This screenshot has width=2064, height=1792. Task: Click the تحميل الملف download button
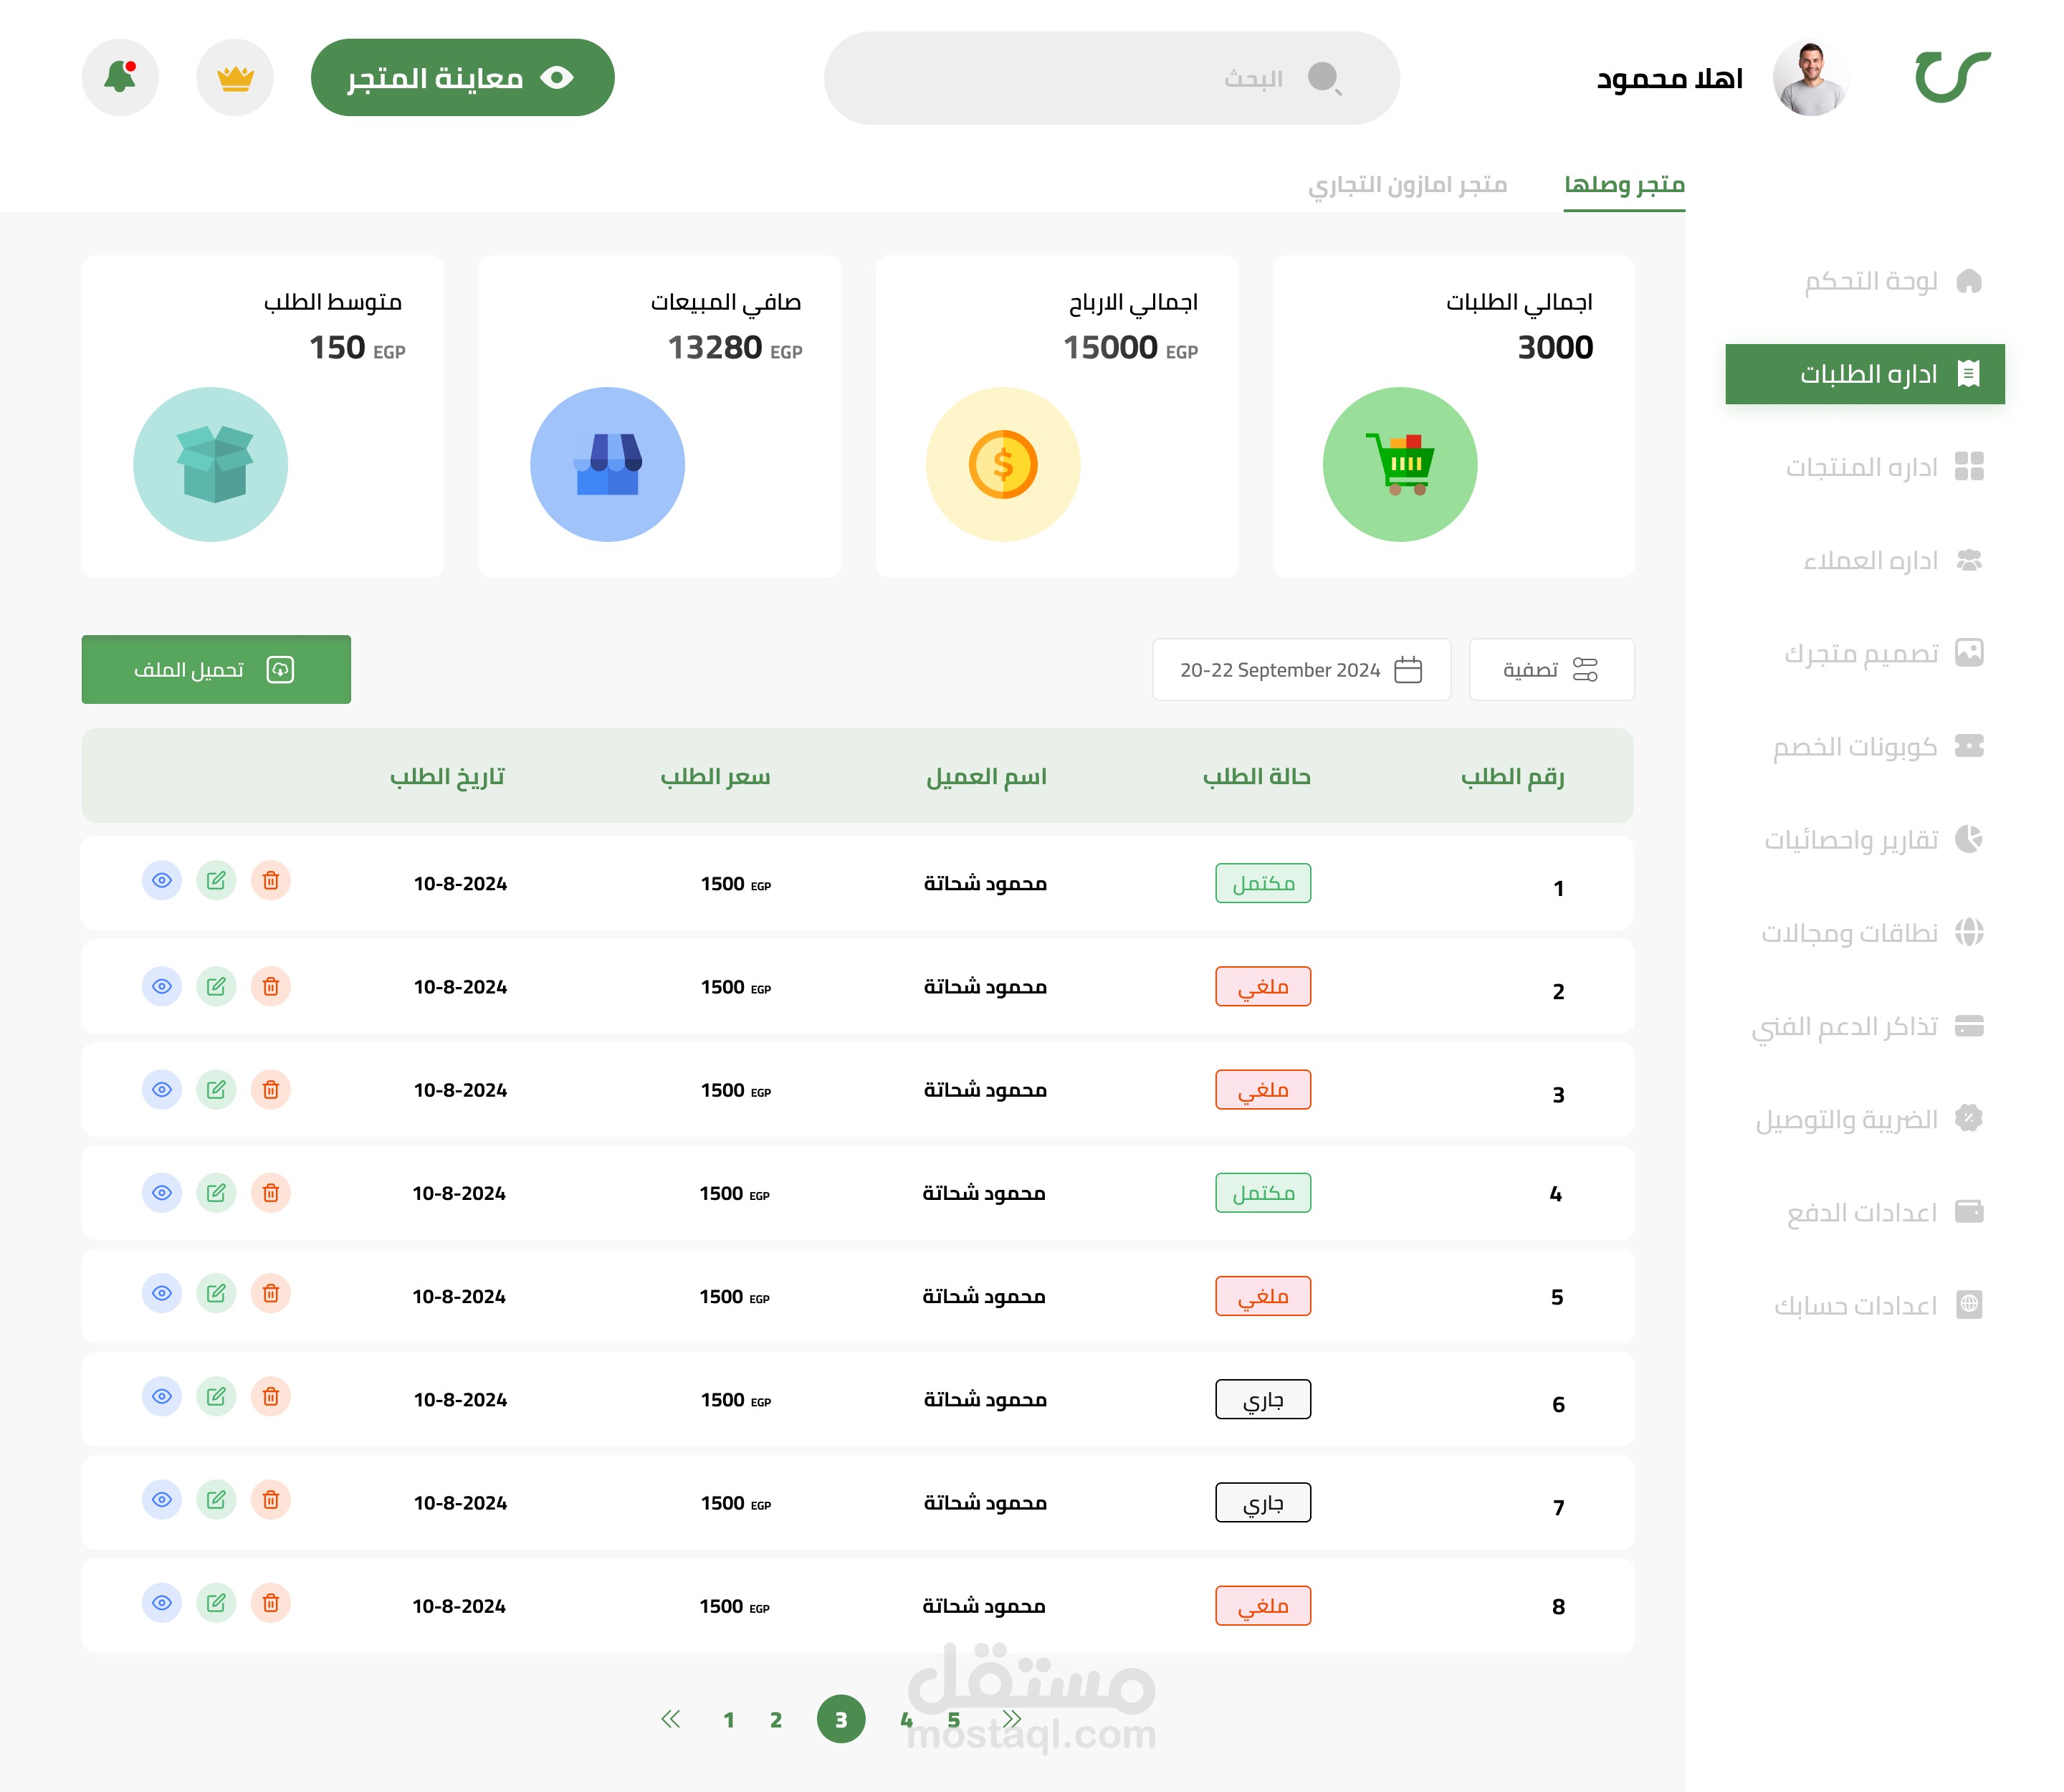pos(216,669)
